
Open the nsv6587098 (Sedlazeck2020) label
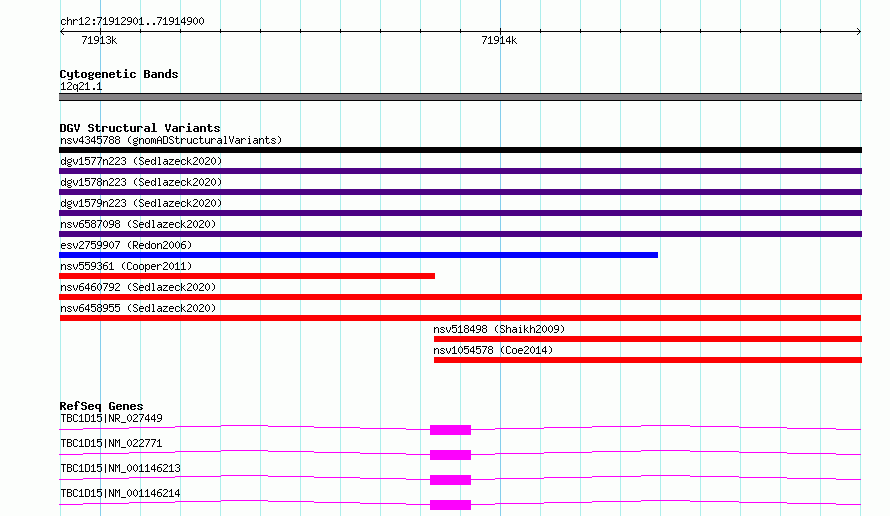[x=138, y=224]
